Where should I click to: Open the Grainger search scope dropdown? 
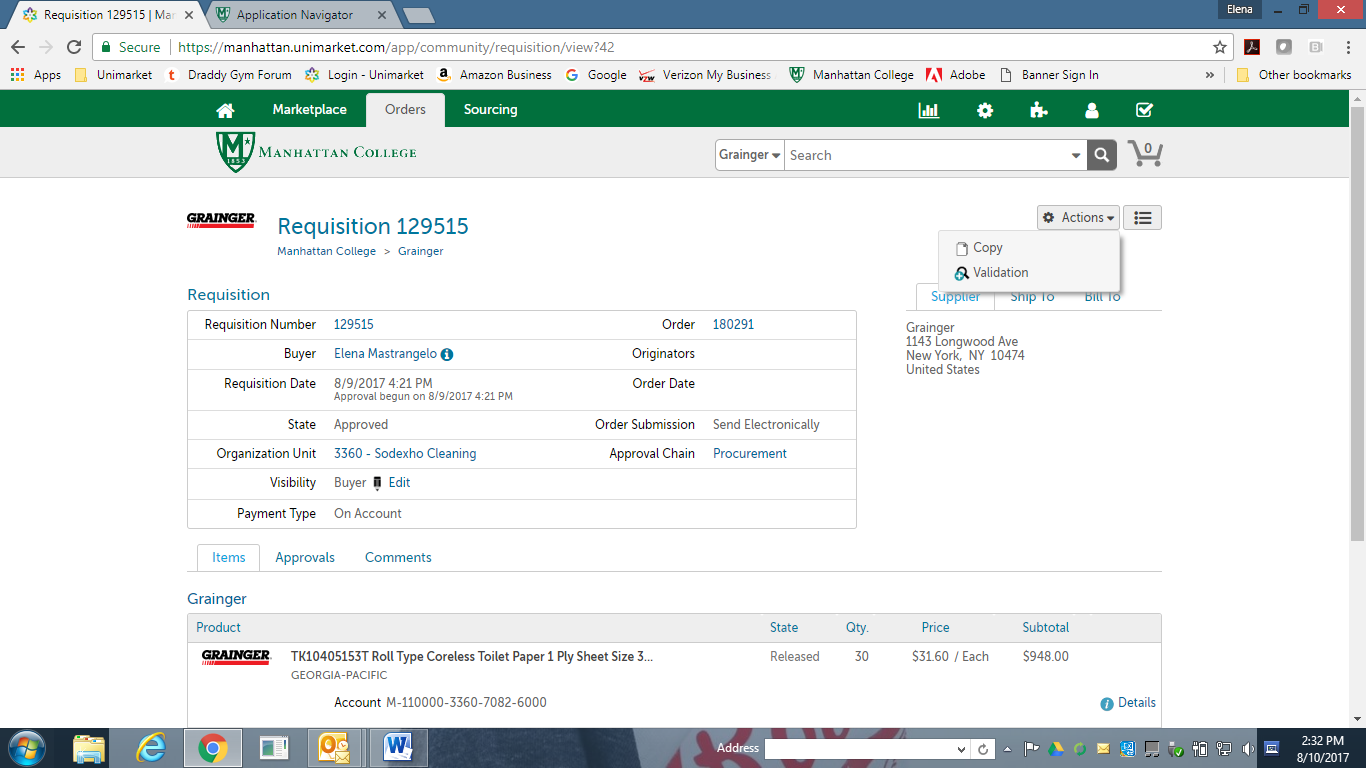(750, 155)
